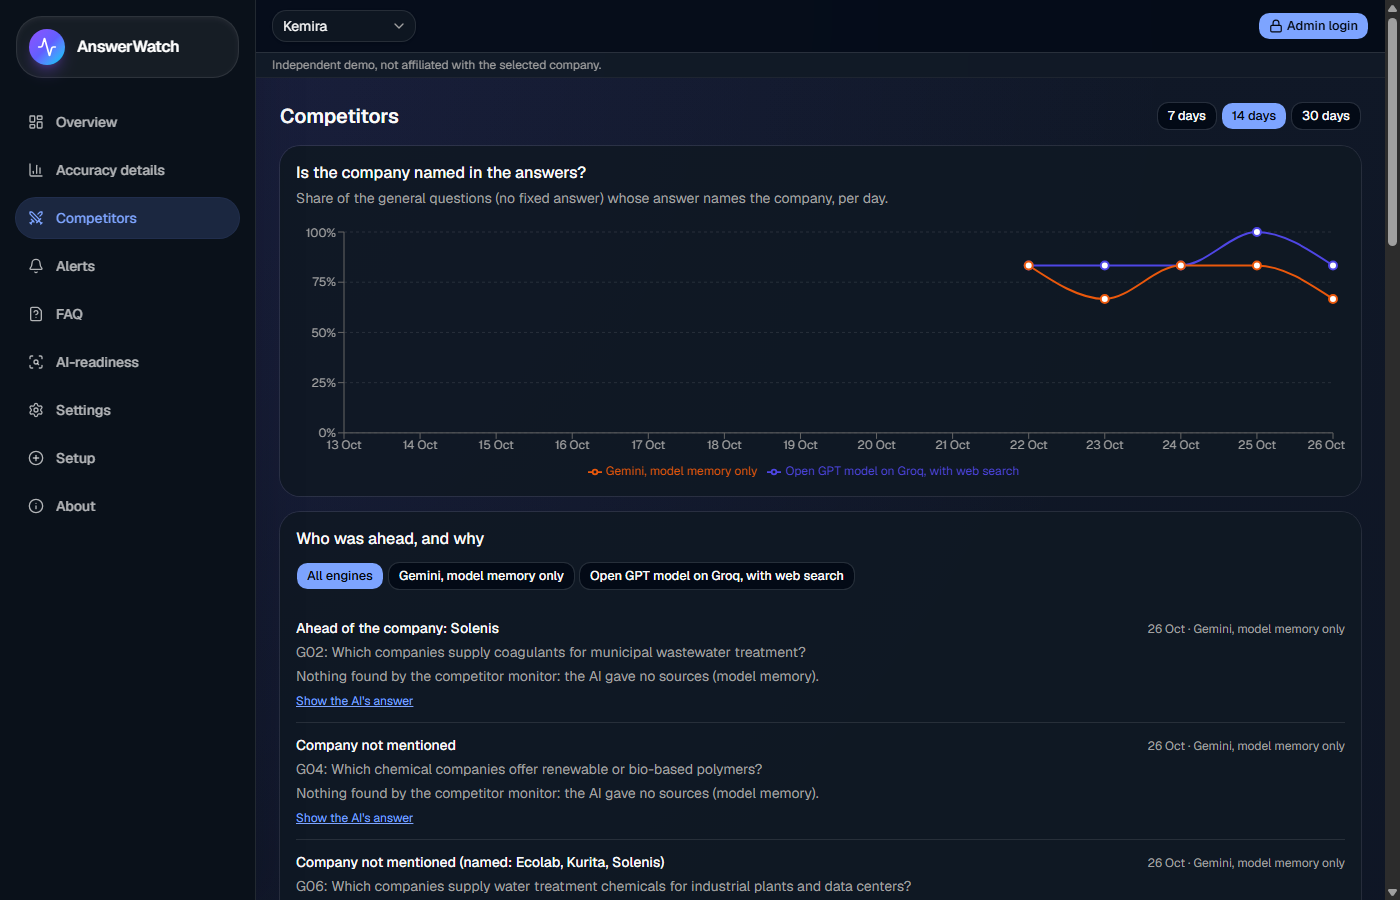Image resolution: width=1400 pixels, height=900 pixels.
Task: Click the lock icon on Admin login
Action: coord(1276,26)
